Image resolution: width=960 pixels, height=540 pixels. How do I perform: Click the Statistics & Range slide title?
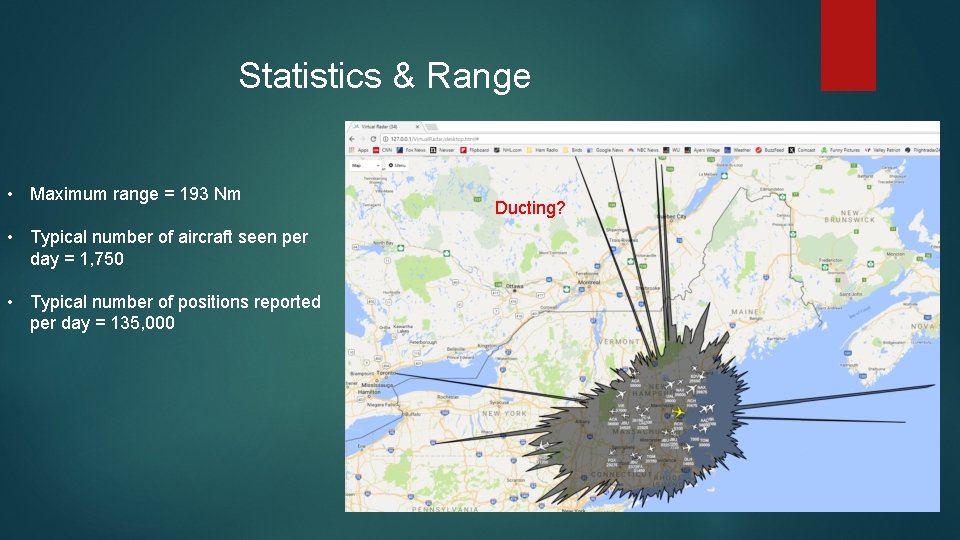click(x=384, y=76)
